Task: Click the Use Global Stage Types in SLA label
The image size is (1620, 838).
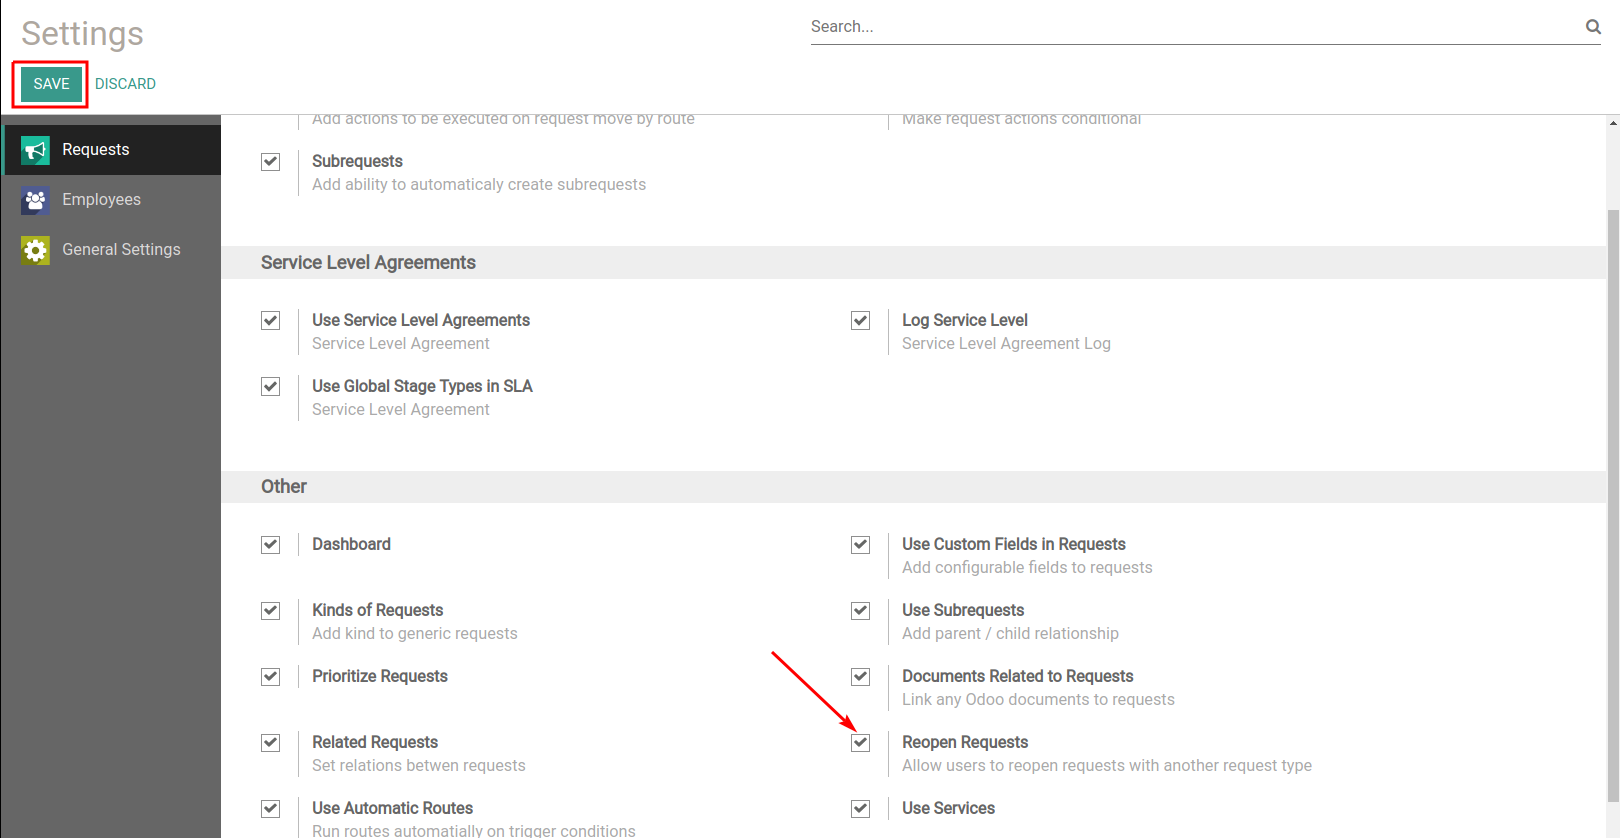Action: click(x=422, y=386)
